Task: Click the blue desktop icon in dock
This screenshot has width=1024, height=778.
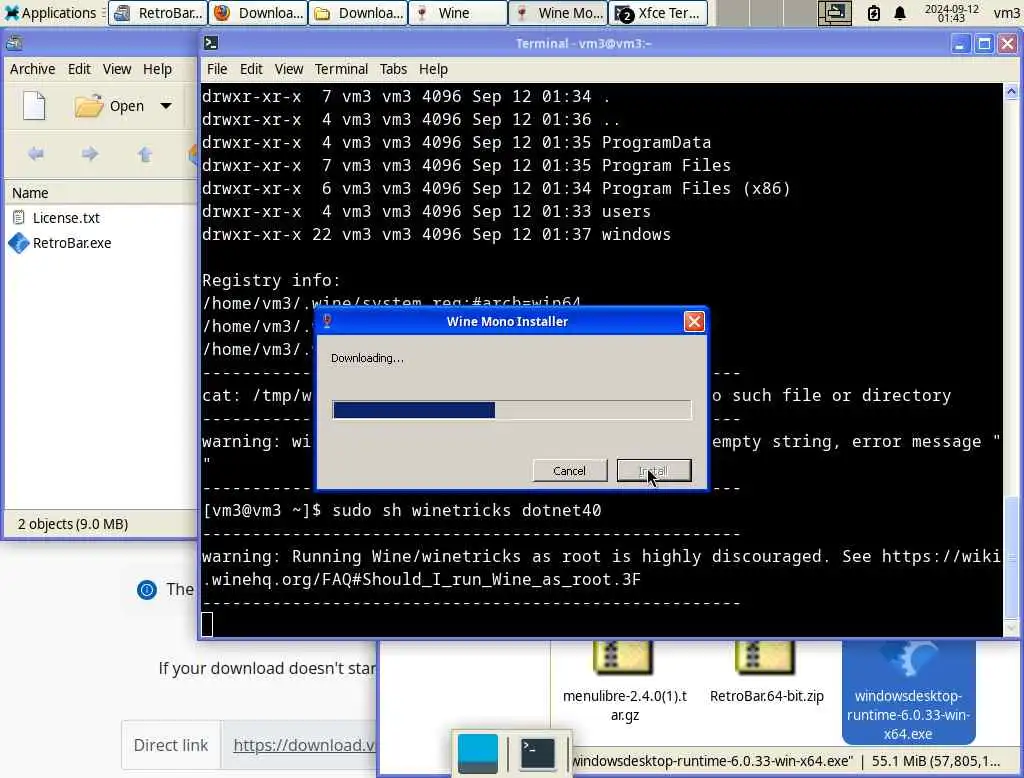Action: tap(477, 754)
